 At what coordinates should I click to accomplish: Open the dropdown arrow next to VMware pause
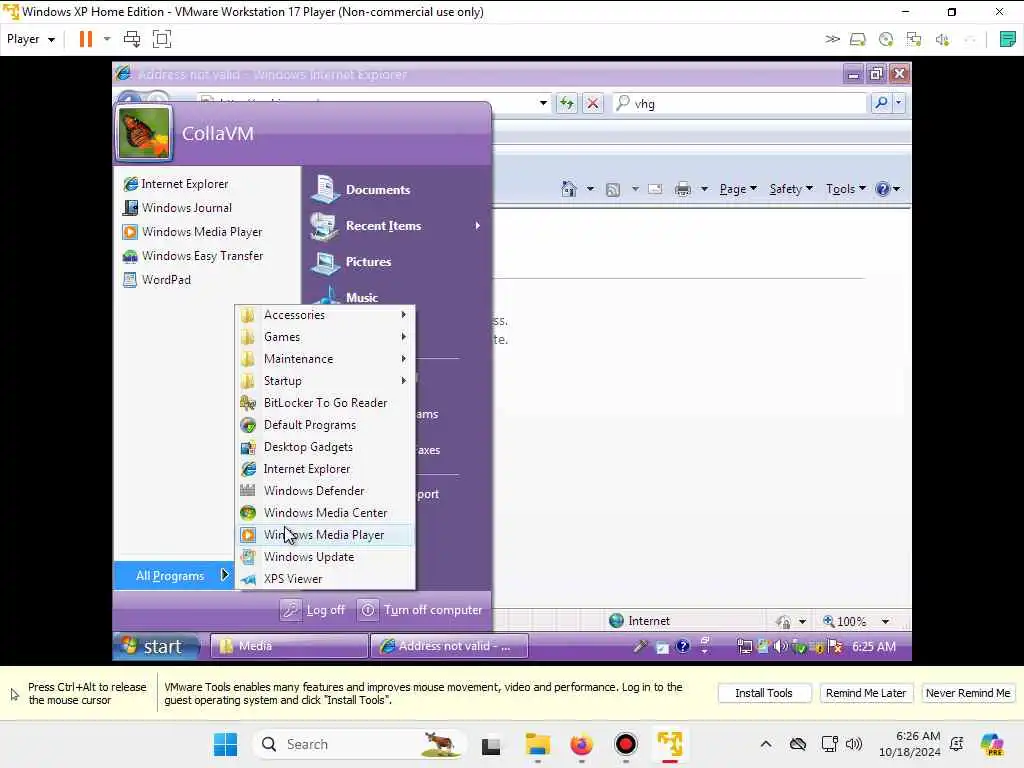pos(107,39)
